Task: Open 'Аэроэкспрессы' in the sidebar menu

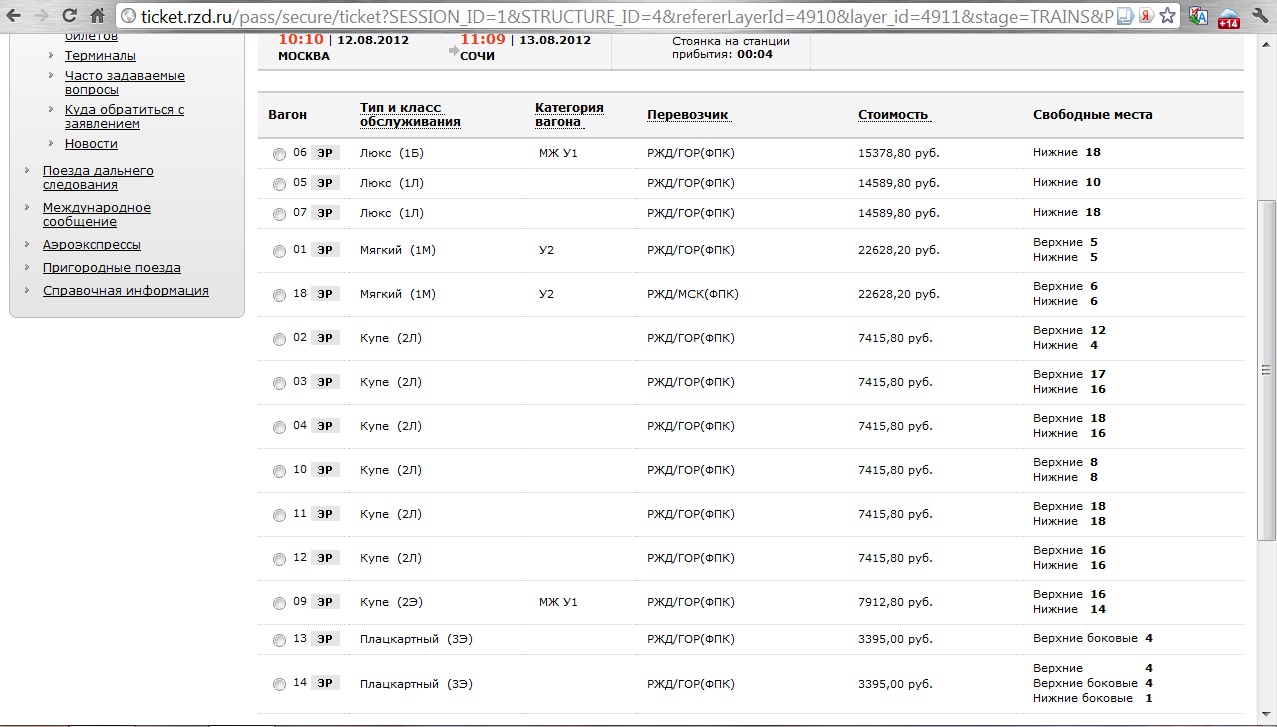Action: point(91,244)
